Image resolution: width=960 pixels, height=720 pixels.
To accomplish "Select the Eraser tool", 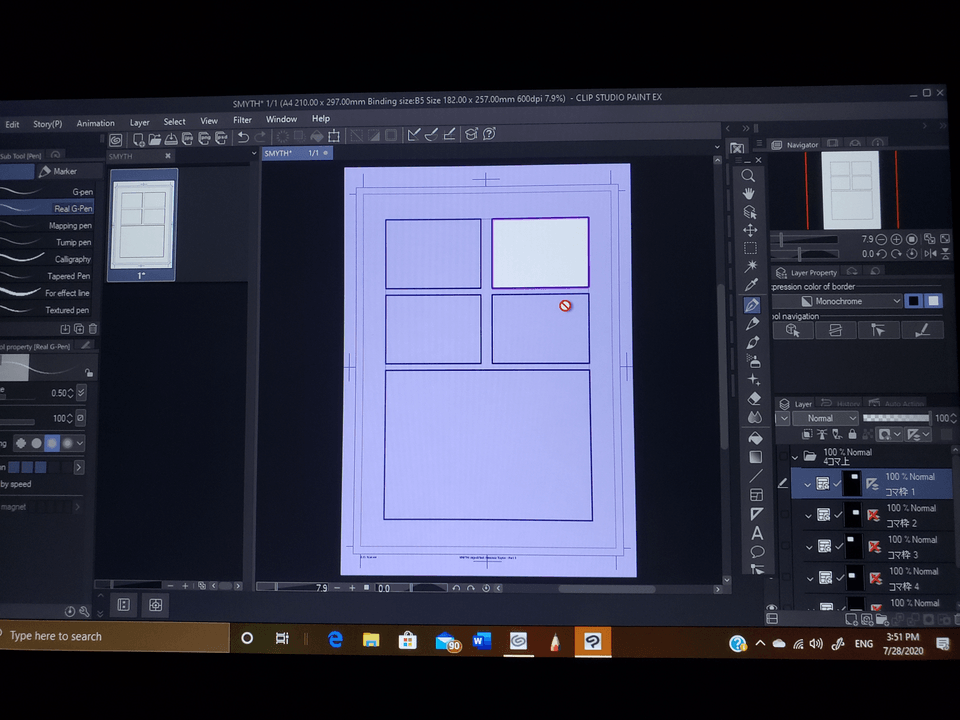I will tap(754, 399).
